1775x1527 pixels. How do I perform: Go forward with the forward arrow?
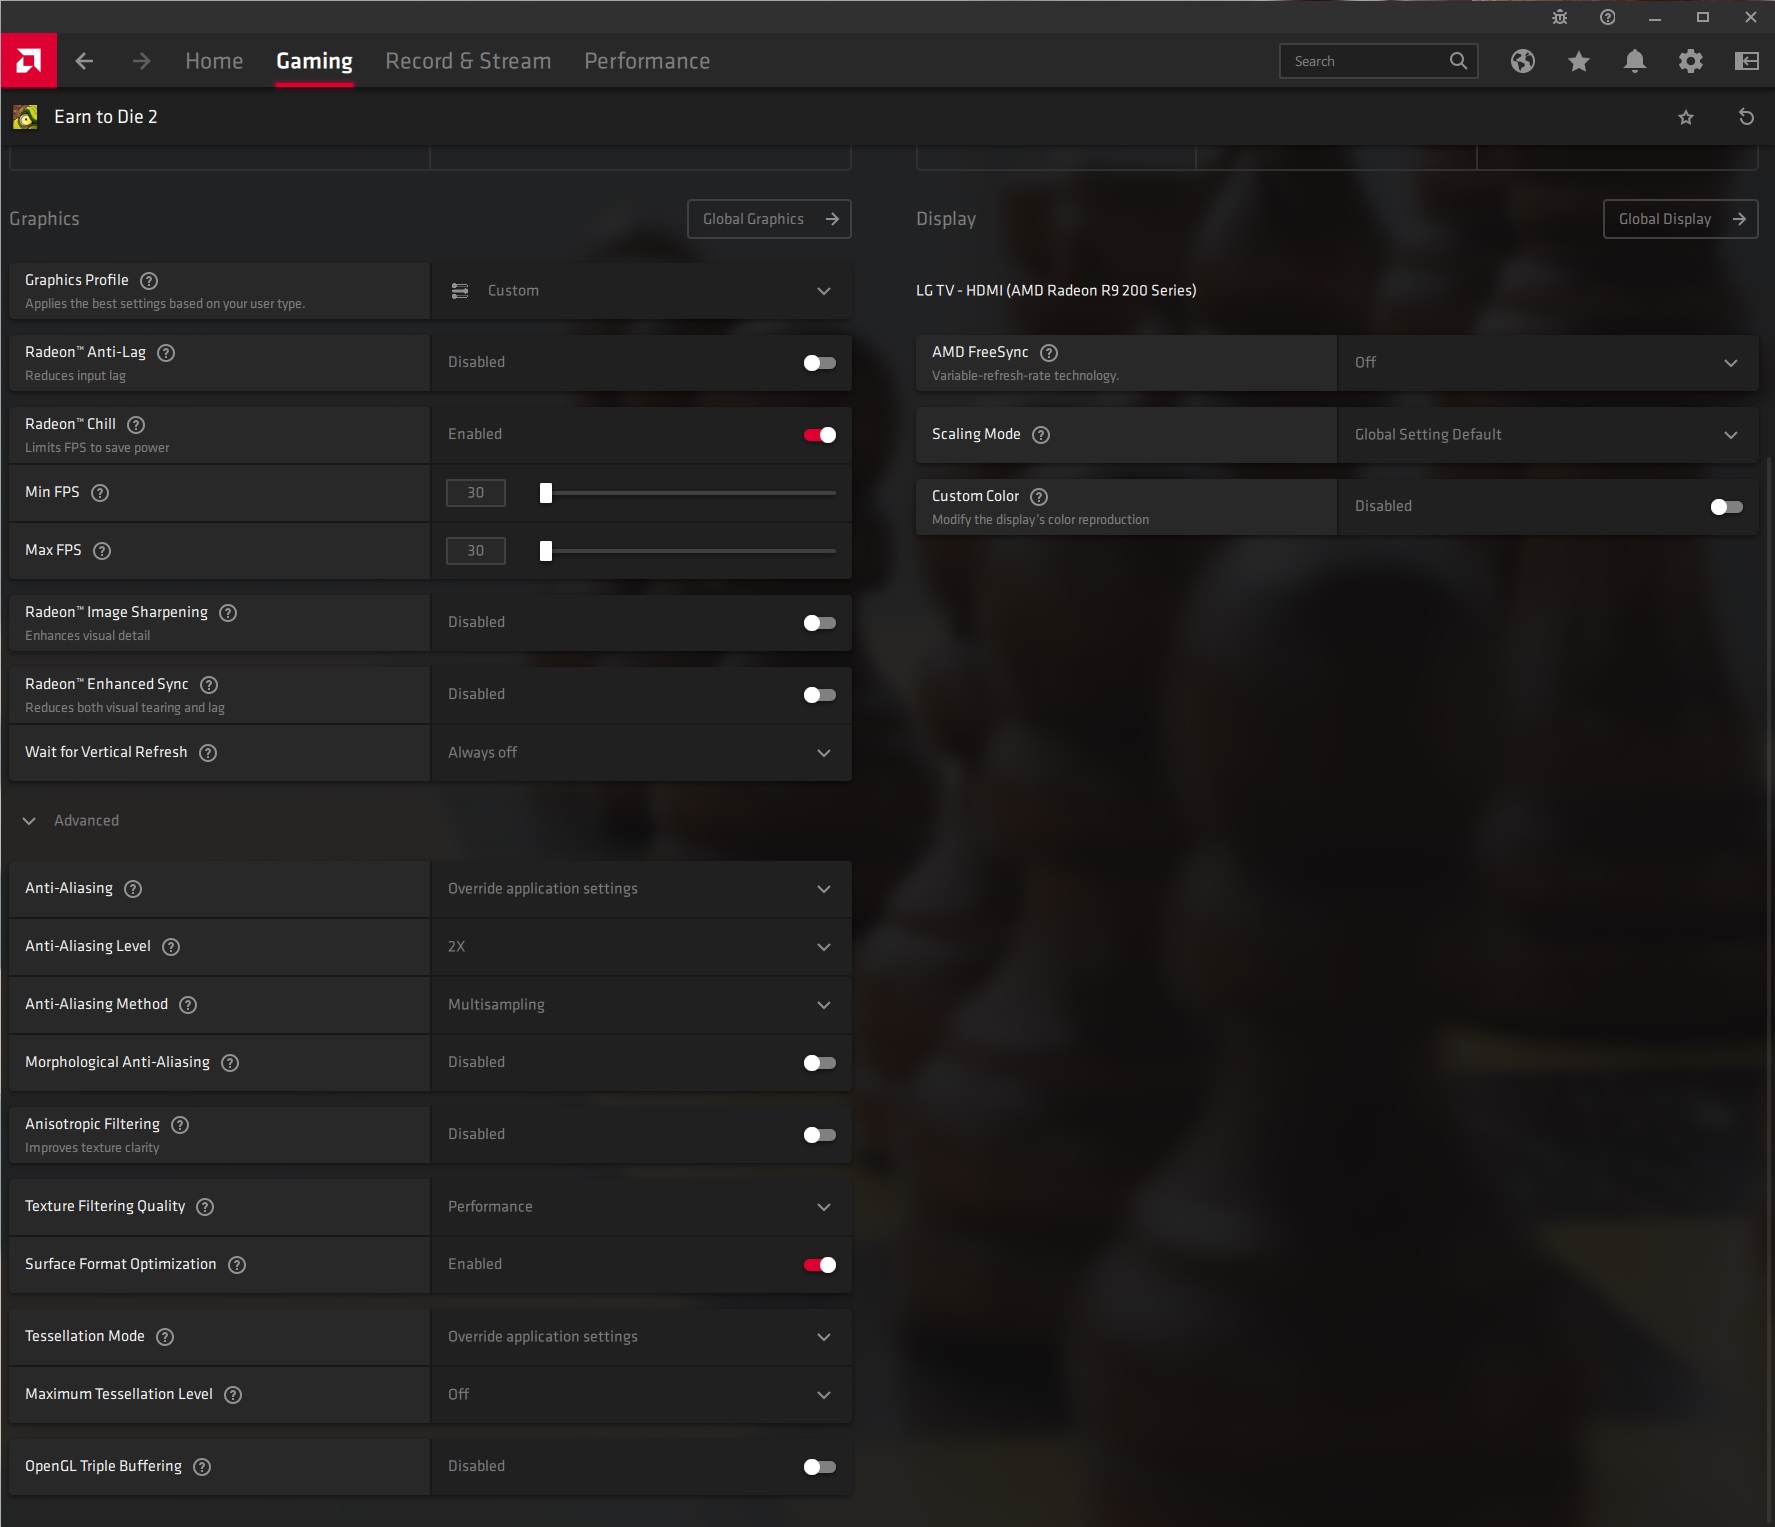pyautogui.click(x=141, y=61)
